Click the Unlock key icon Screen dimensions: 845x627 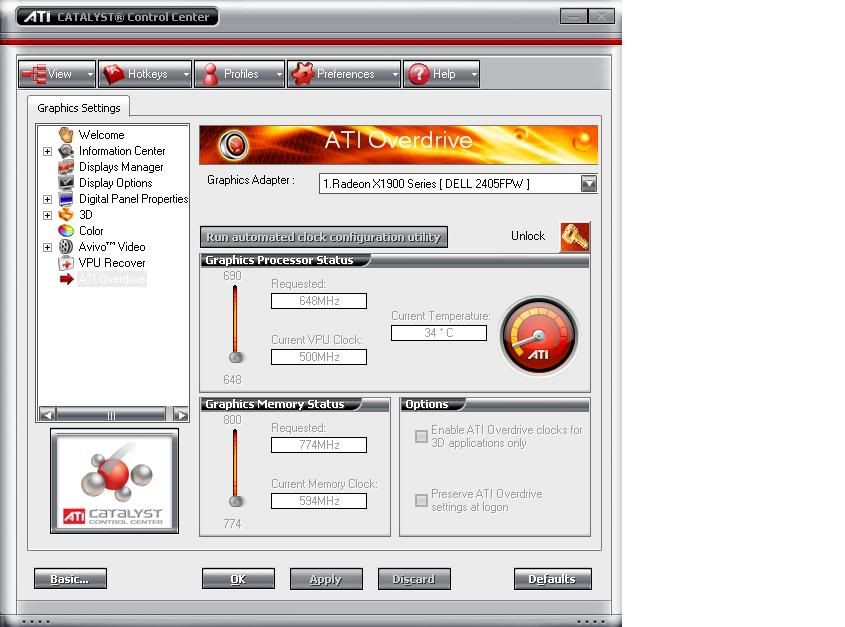click(x=575, y=237)
